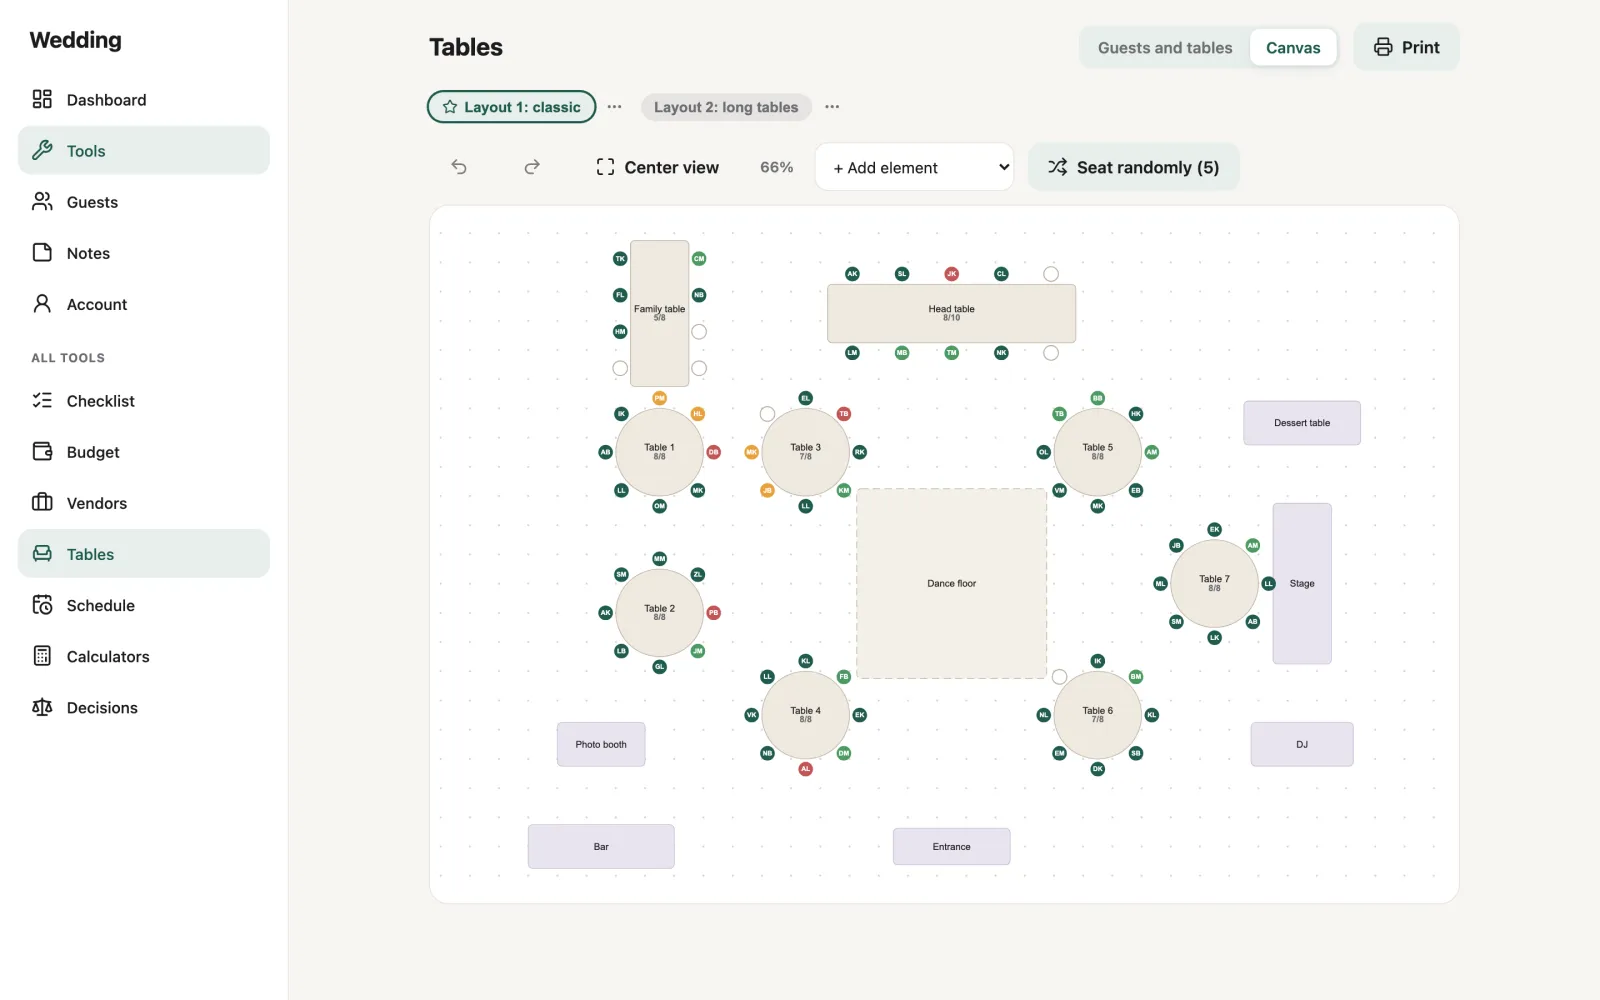Select guest TM at the Head table

[952, 353]
